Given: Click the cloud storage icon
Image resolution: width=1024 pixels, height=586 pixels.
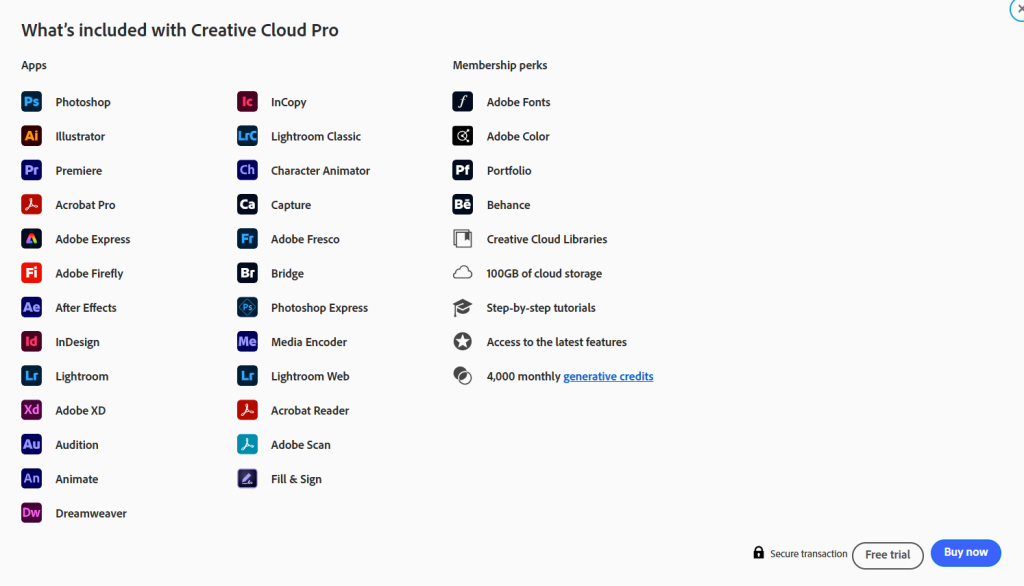Looking at the screenshot, I should pos(462,273).
